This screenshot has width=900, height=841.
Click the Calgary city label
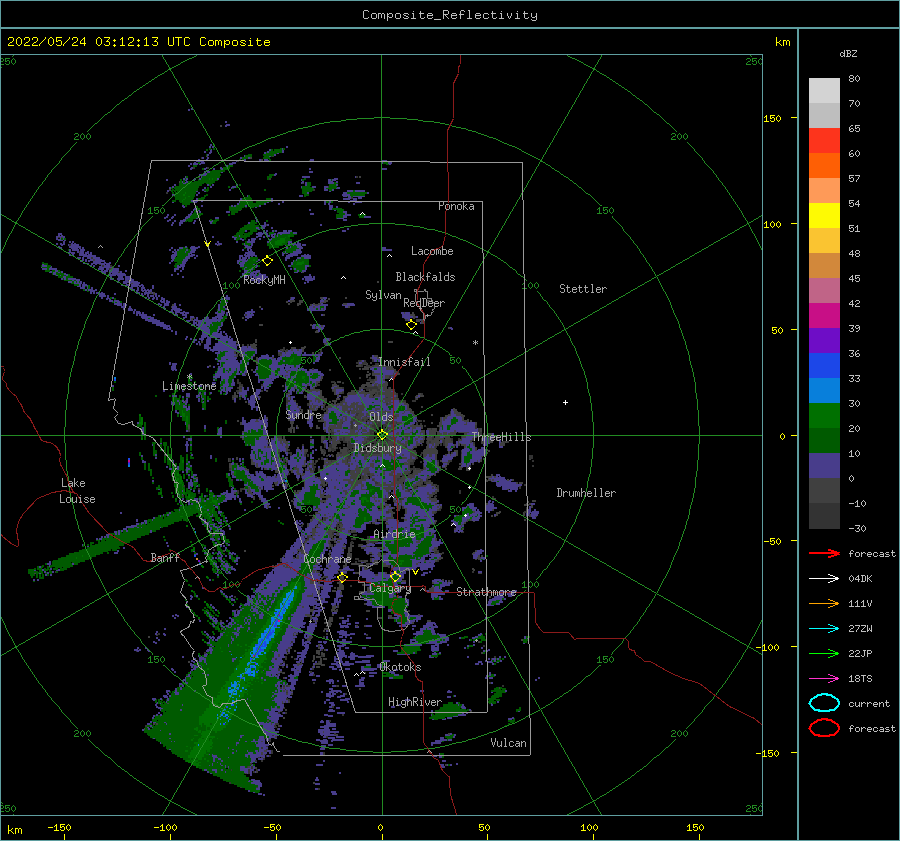(x=390, y=588)
